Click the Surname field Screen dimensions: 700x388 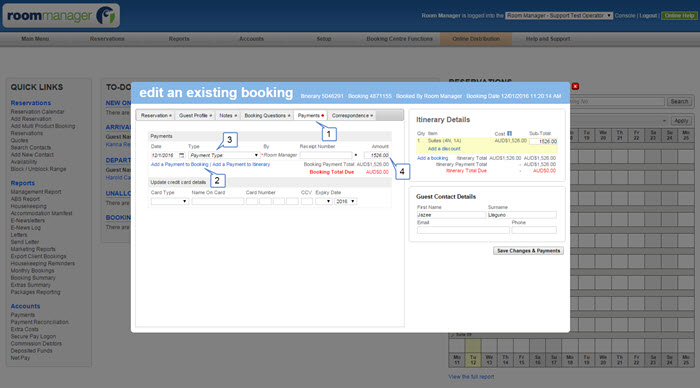(x=522, y=215)
